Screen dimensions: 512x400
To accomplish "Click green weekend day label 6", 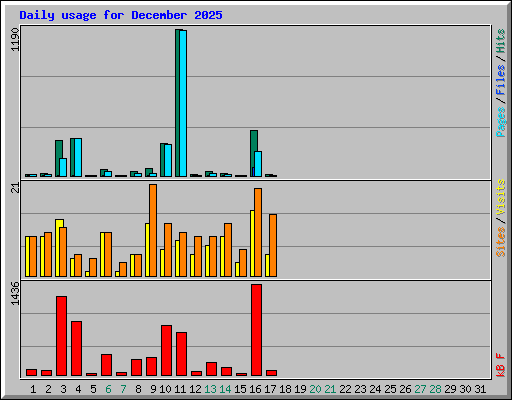I will point(108,389).
